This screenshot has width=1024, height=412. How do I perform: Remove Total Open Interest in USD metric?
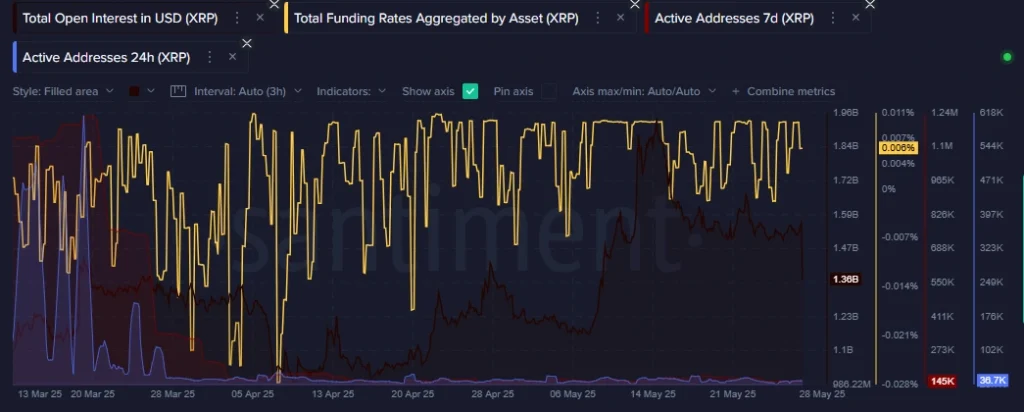coord(260,18)
